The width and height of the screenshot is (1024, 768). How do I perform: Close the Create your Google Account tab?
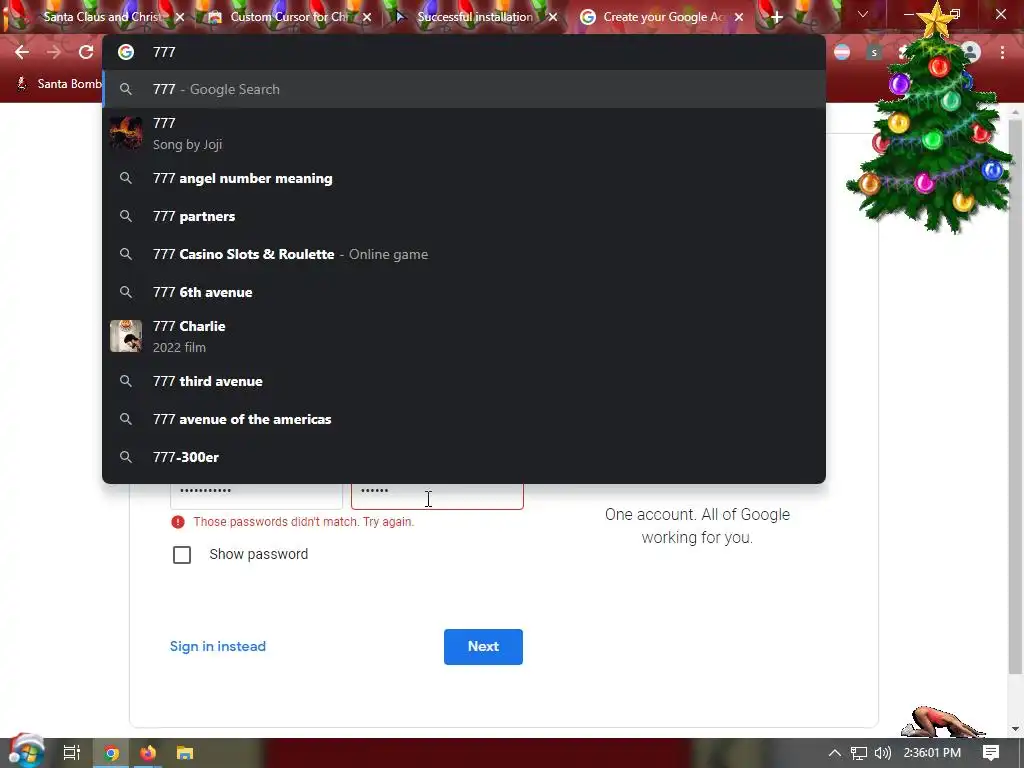[x=739, y=18]
